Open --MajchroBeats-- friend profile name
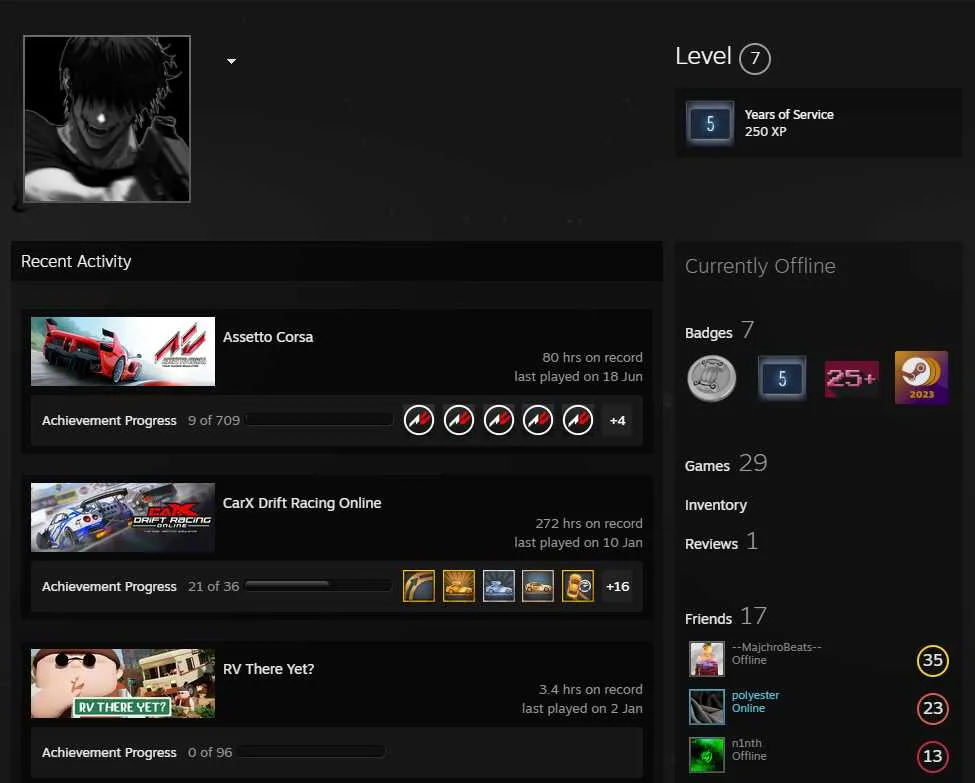 pos(777,647)
